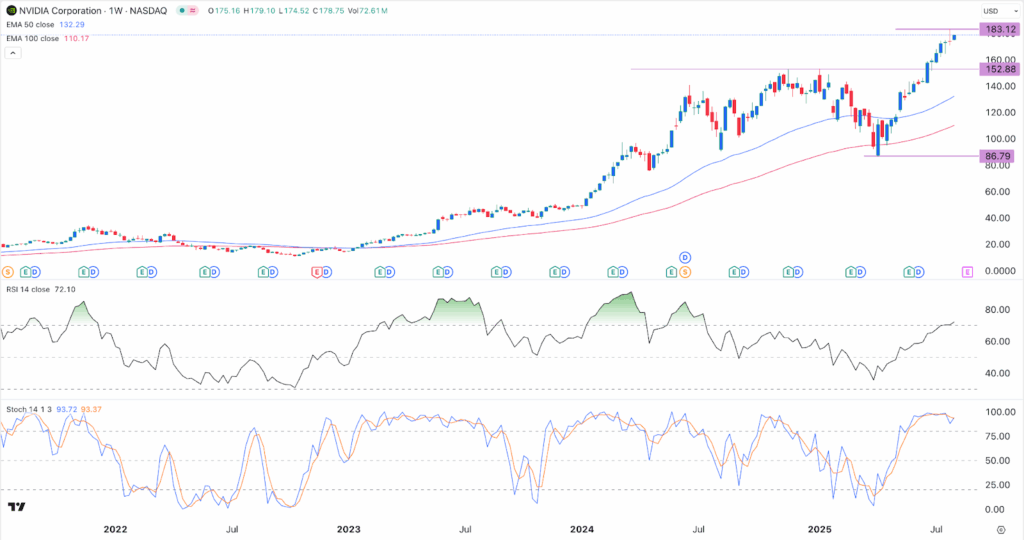Click the 152.88 price line label
1024x540 pixels.
point(1000,69)
